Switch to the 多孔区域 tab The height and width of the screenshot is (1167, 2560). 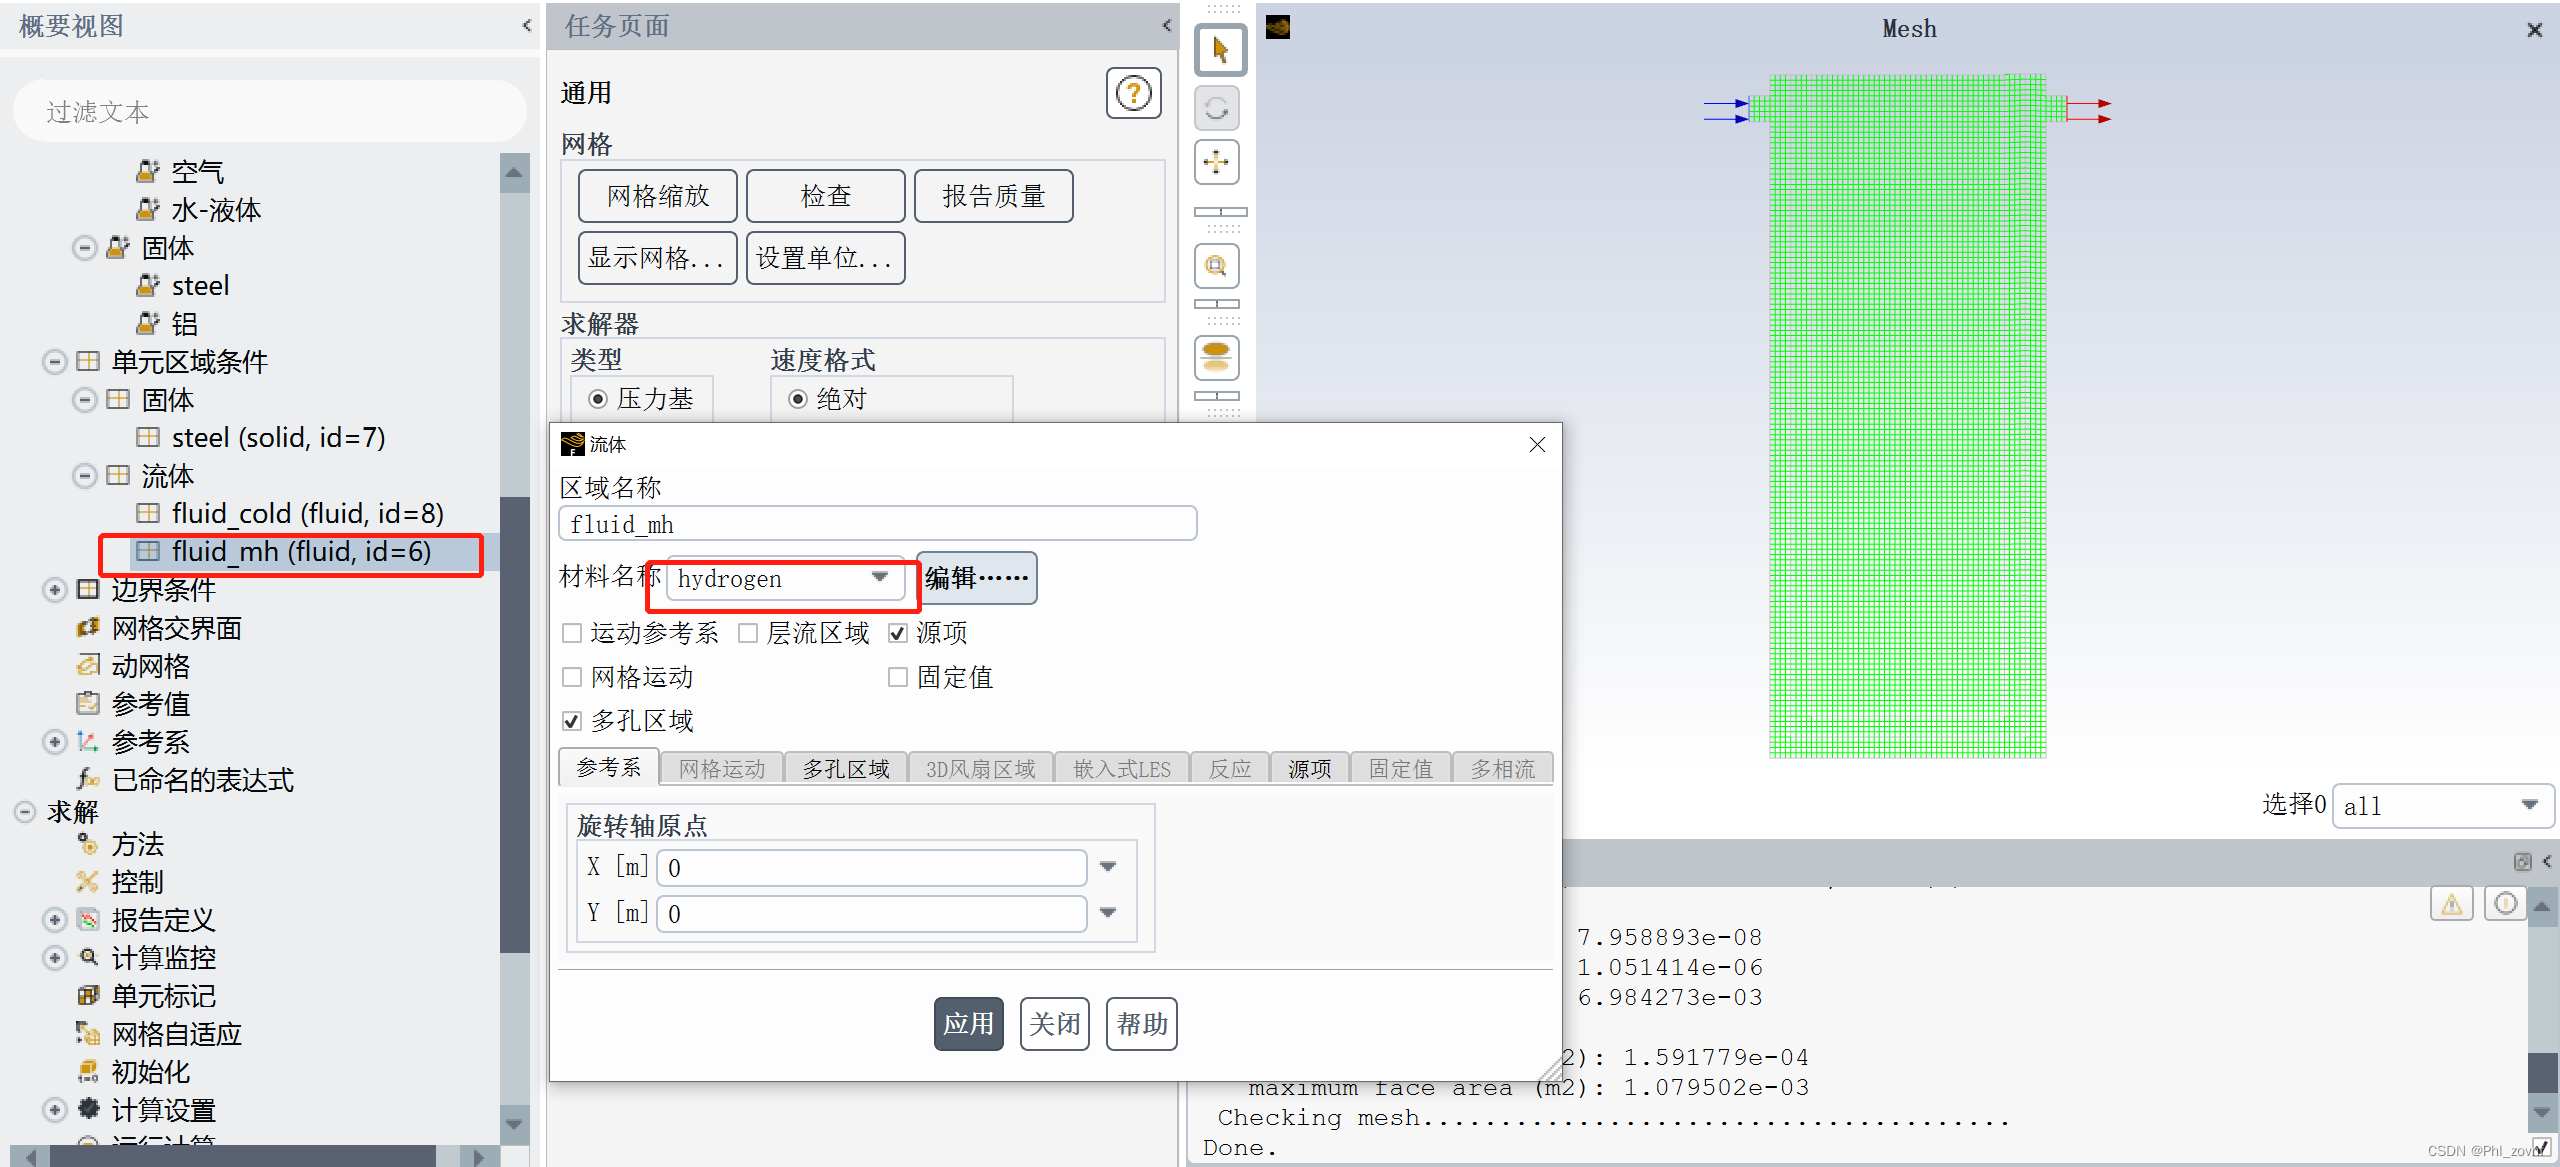[846, 769]
